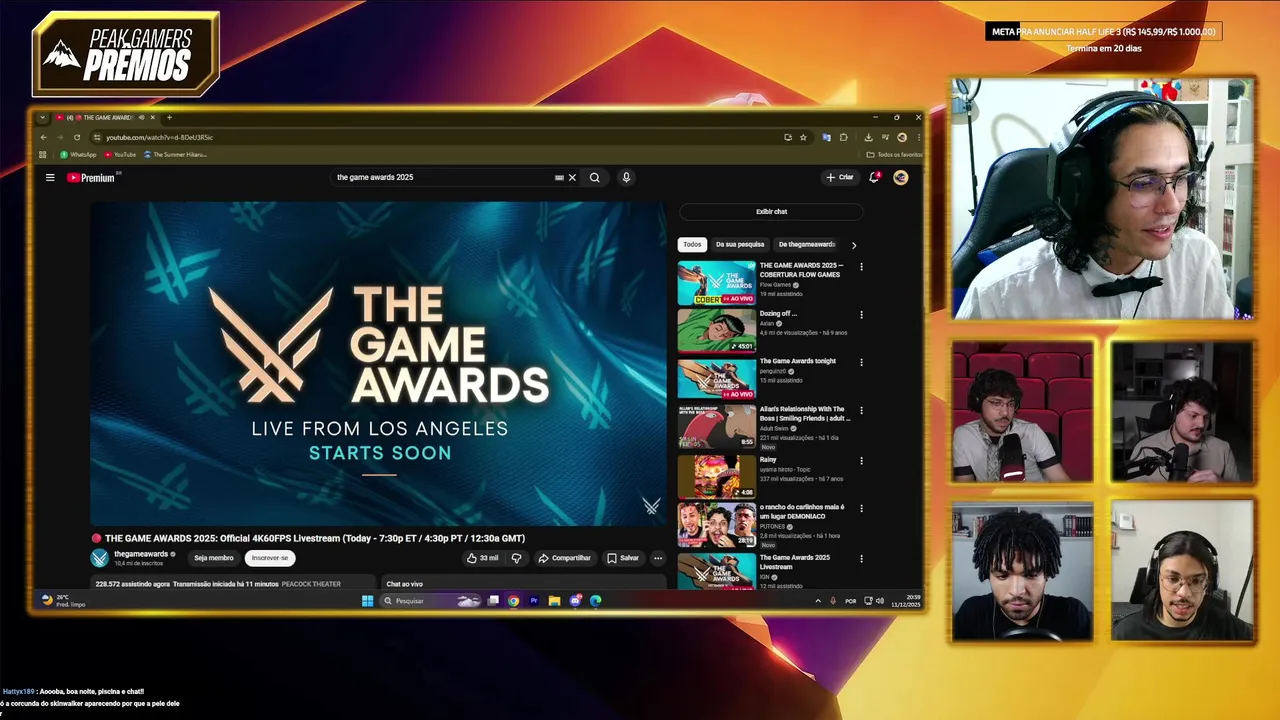Open WhatsApp bookmark

(x=78, y=154)
